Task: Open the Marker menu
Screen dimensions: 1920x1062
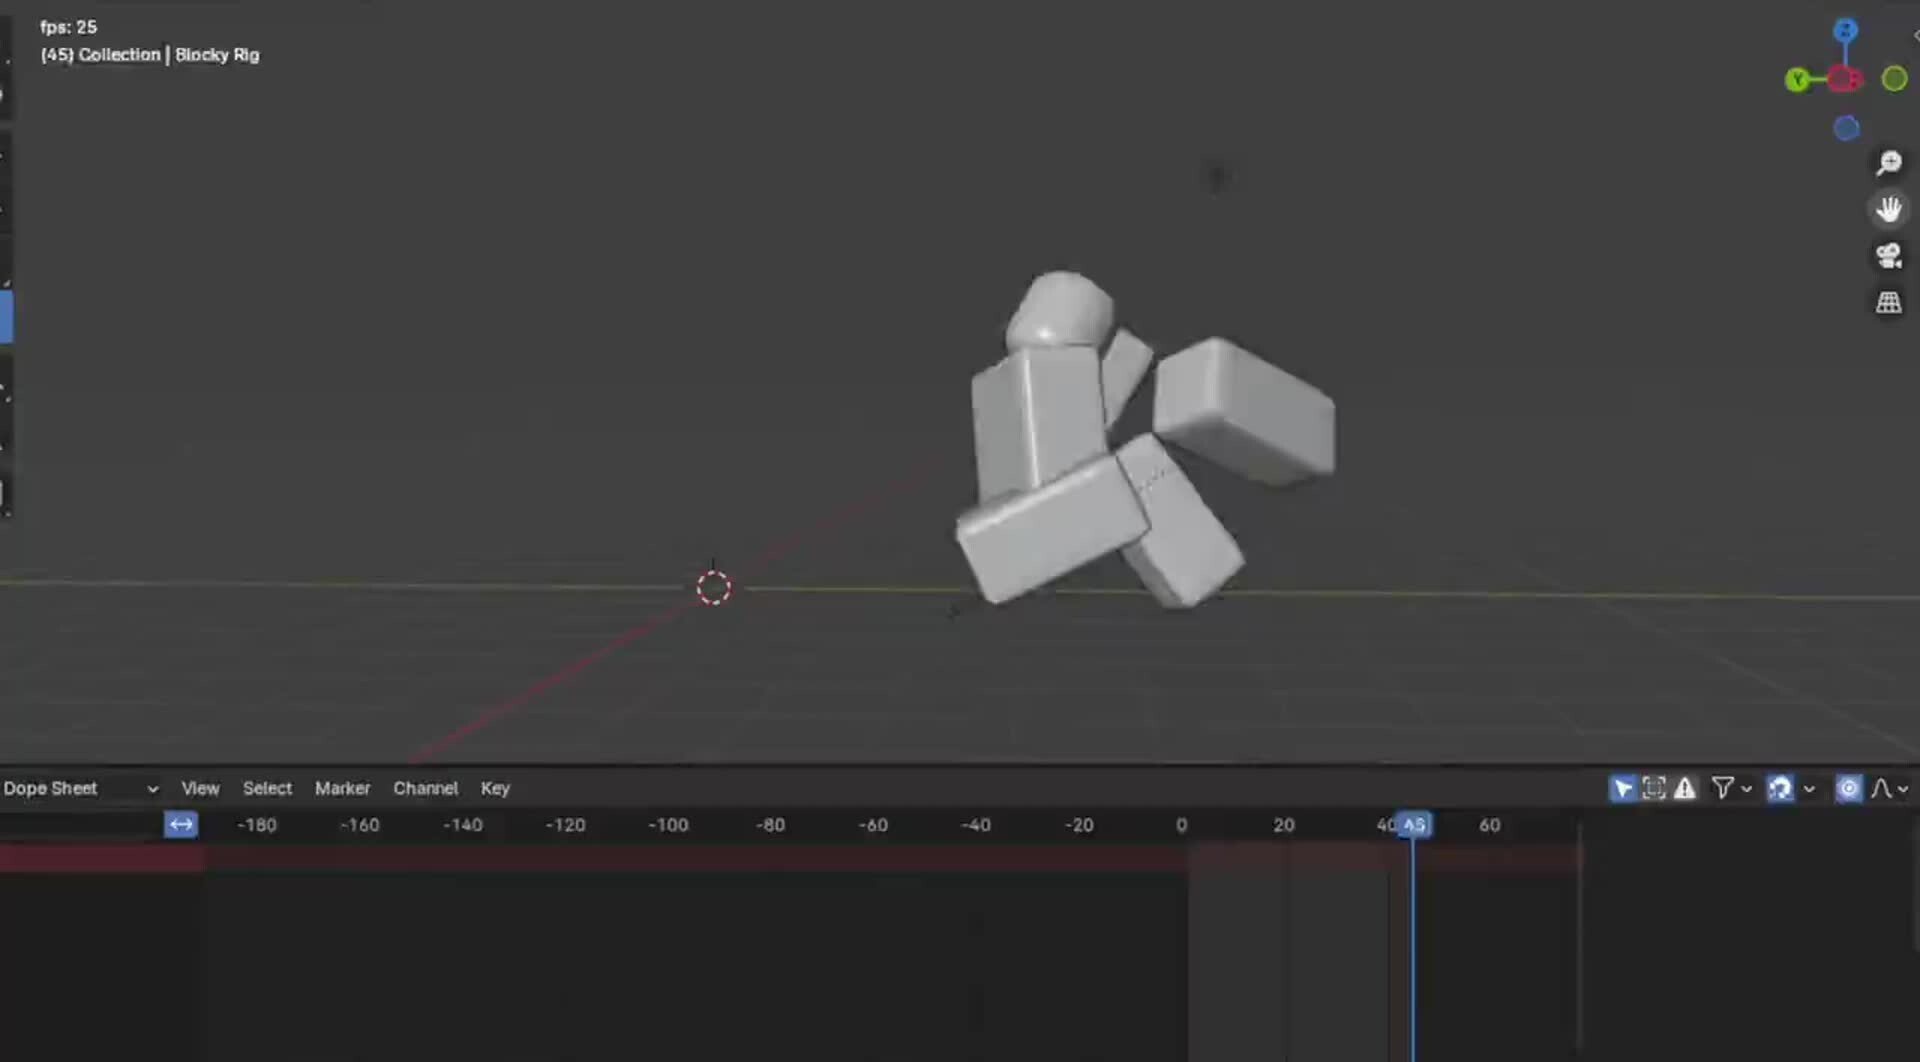Action: click(x=342, y=788)
